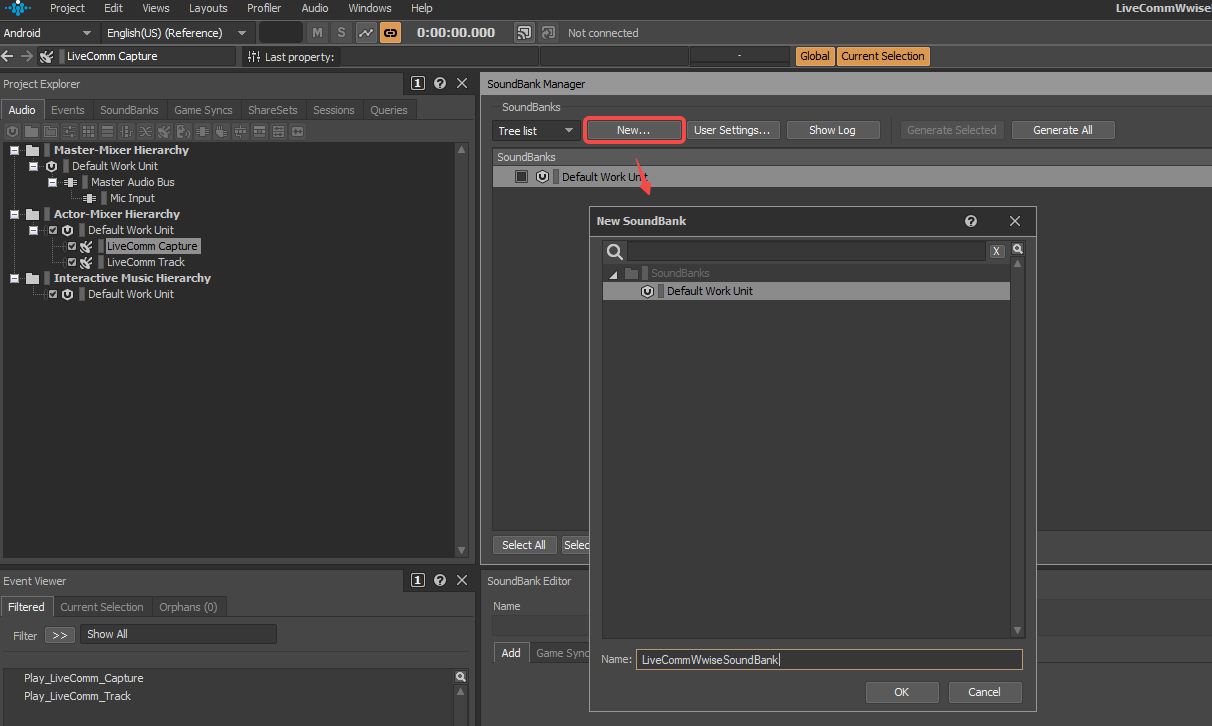This screenshot has height=726, width=1212.
Task: Switch to the Events tab
Action: click(x=68, y=110)
